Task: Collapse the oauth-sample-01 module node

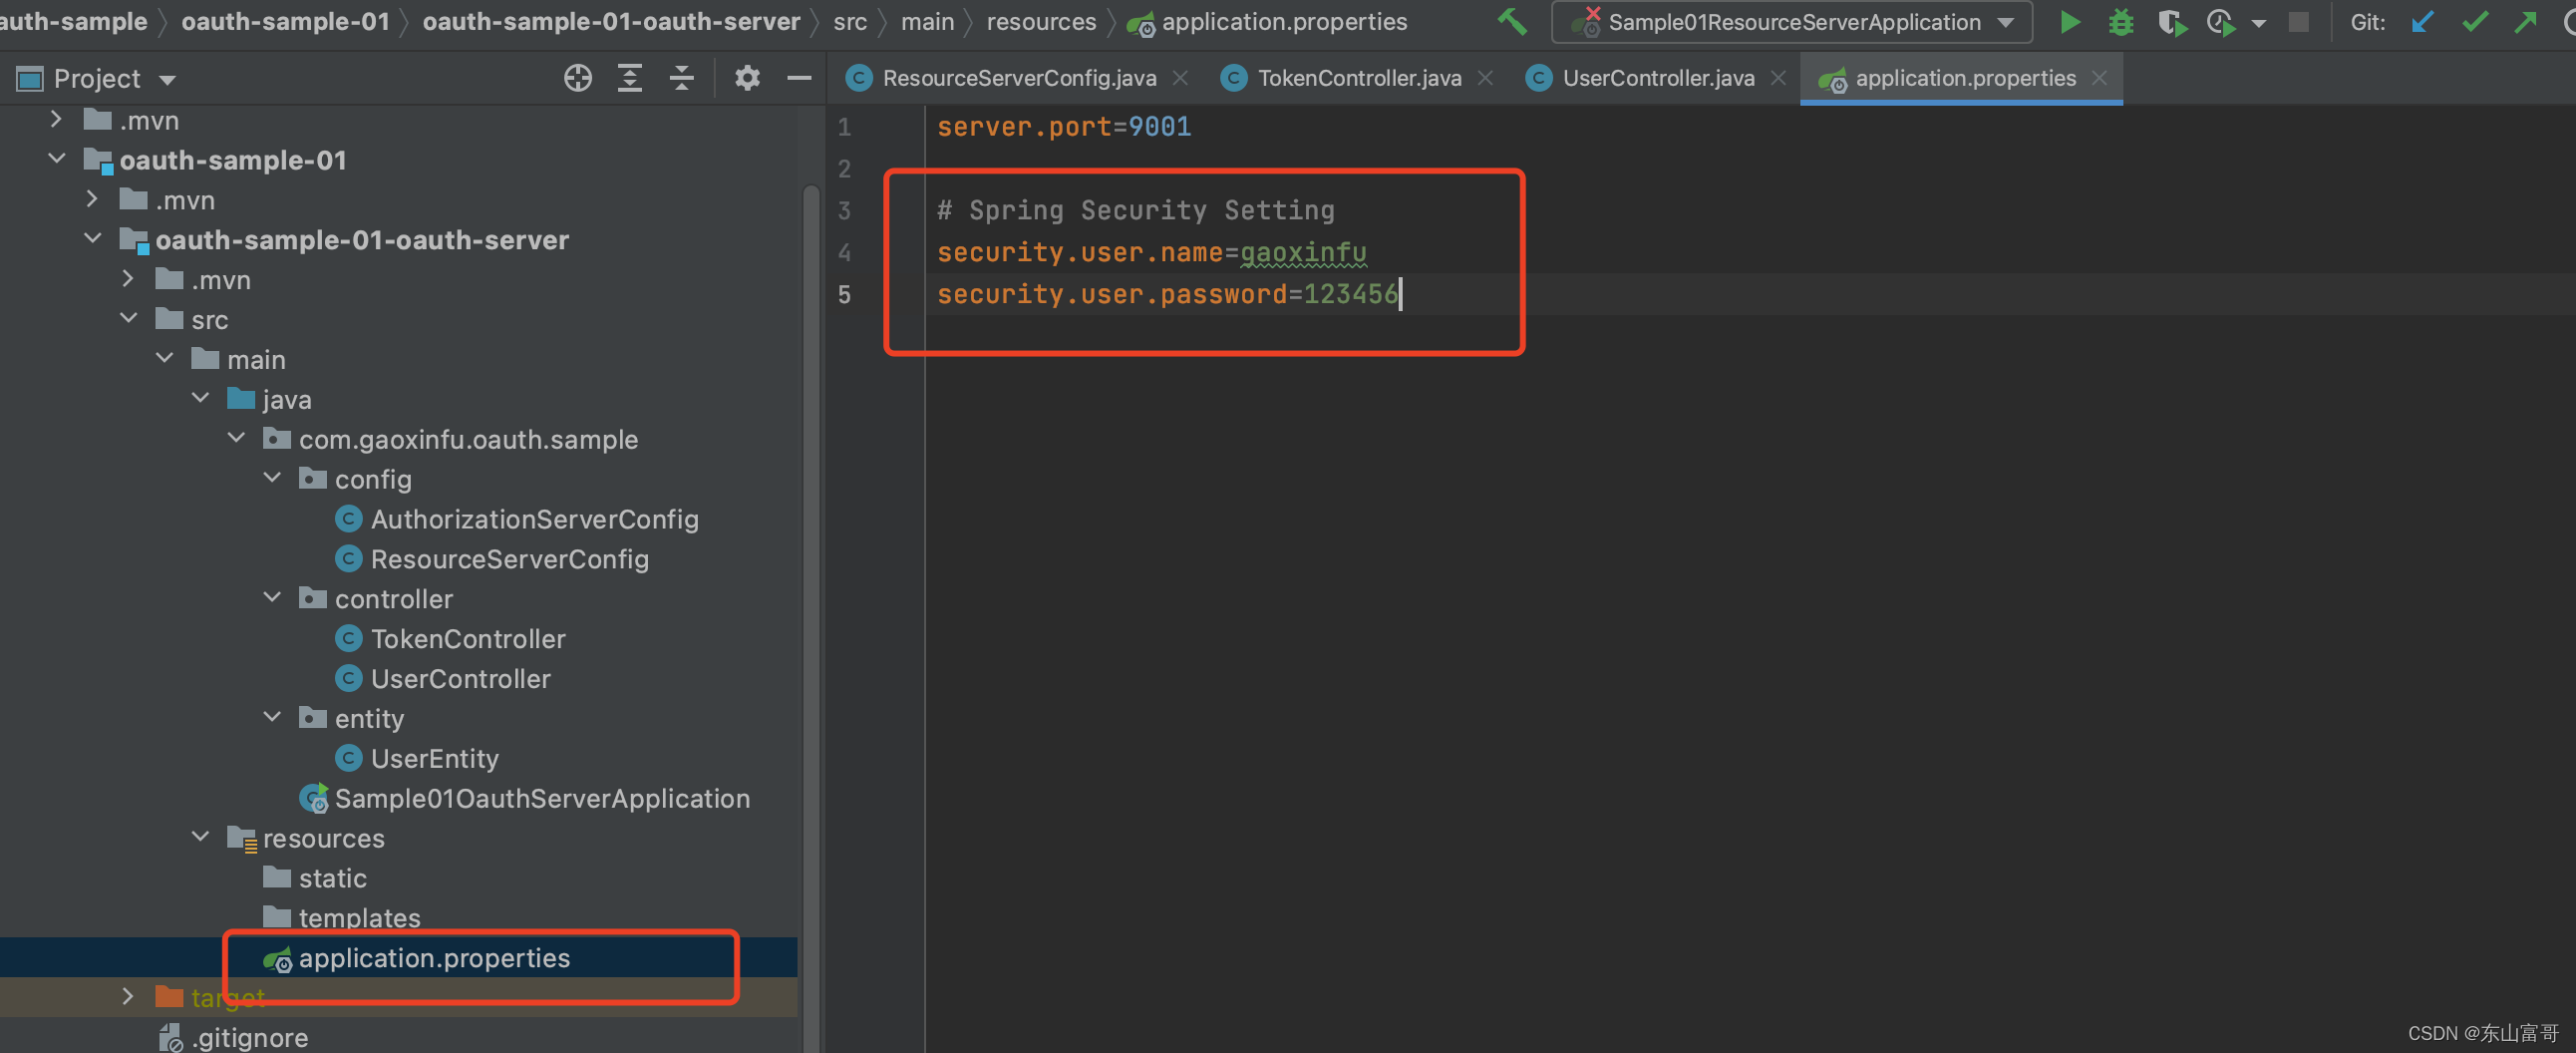Action: coord(57,159)
